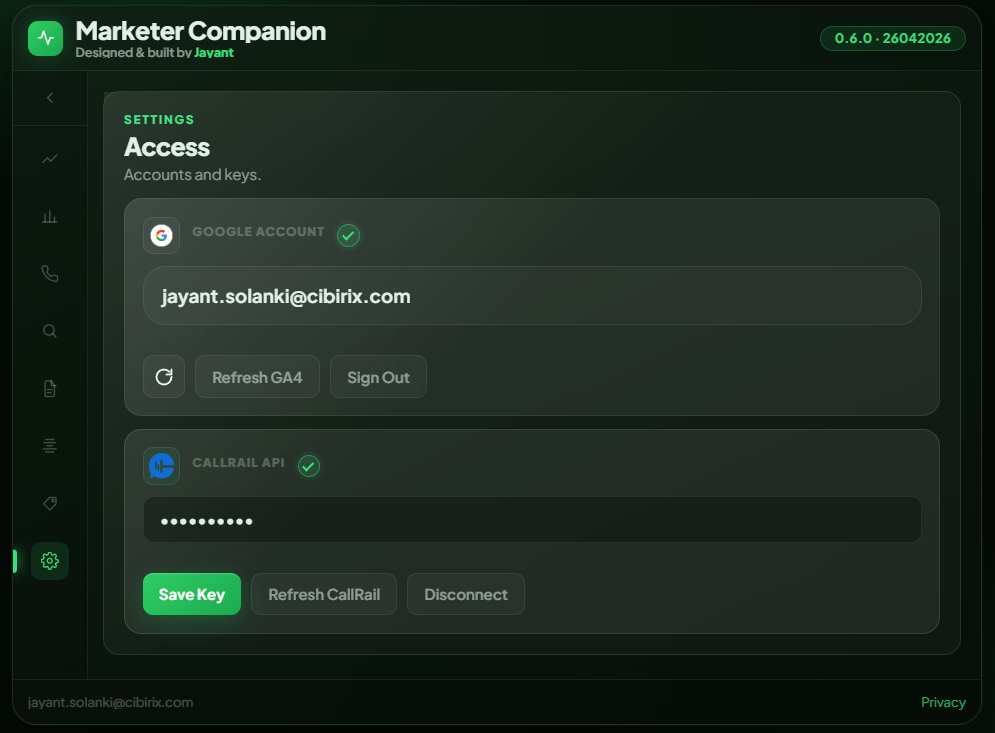This screenshot has width=995, height=733.
Task: Click the SETTINGS section label
Action: click(159, 120)
